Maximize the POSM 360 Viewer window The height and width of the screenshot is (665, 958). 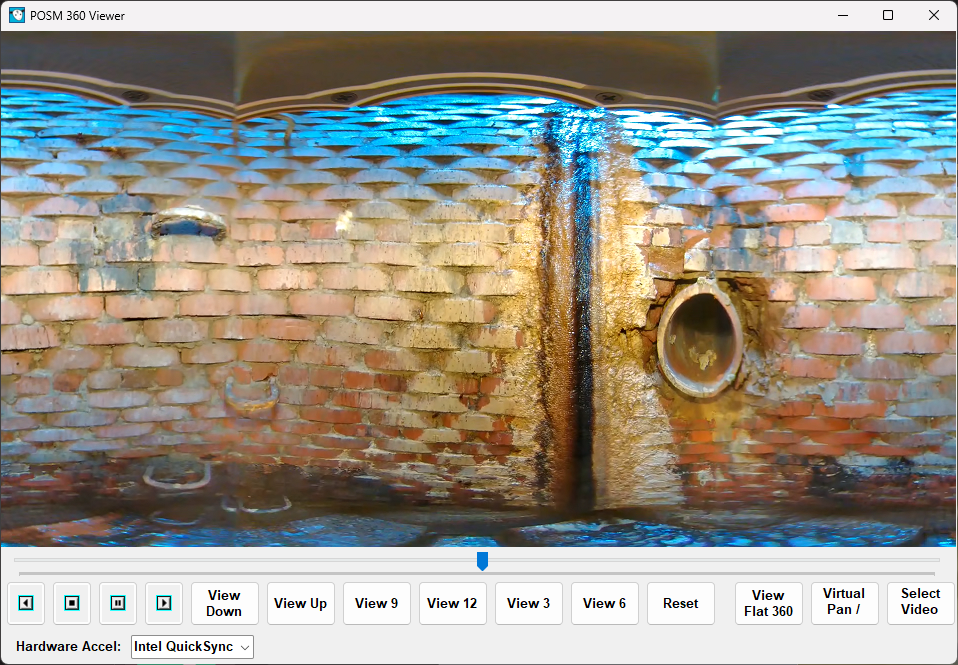(x=888, y=15)
